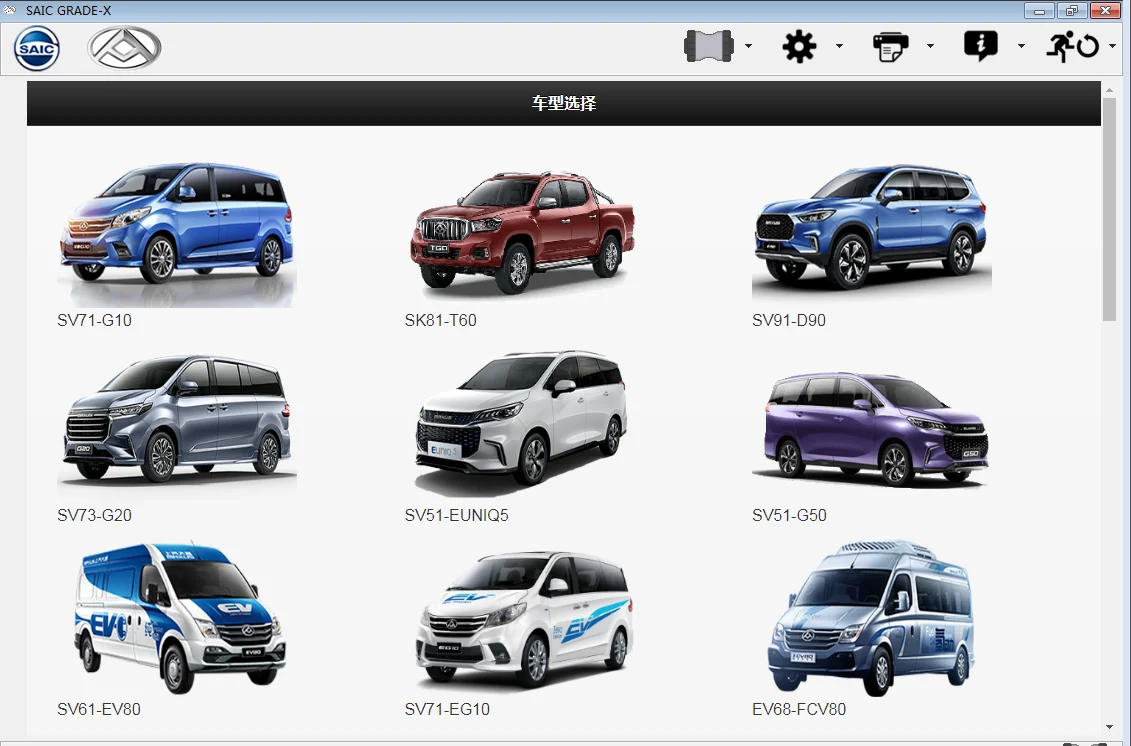Expand dropdown arrow next to information icon
Image resolution: width=1131 pixels, height=746 pixels.
(1021, 46)
